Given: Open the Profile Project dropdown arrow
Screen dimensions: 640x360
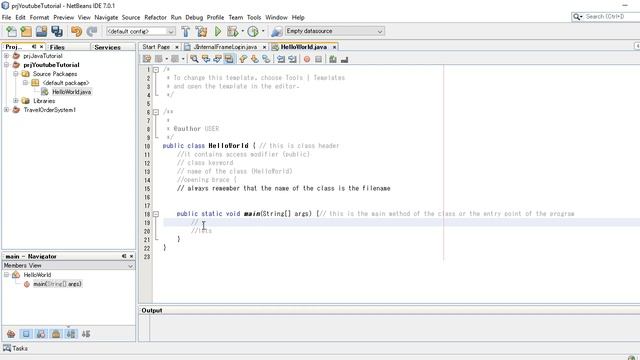Looking at the screenshot, I should tap(263, 31).
